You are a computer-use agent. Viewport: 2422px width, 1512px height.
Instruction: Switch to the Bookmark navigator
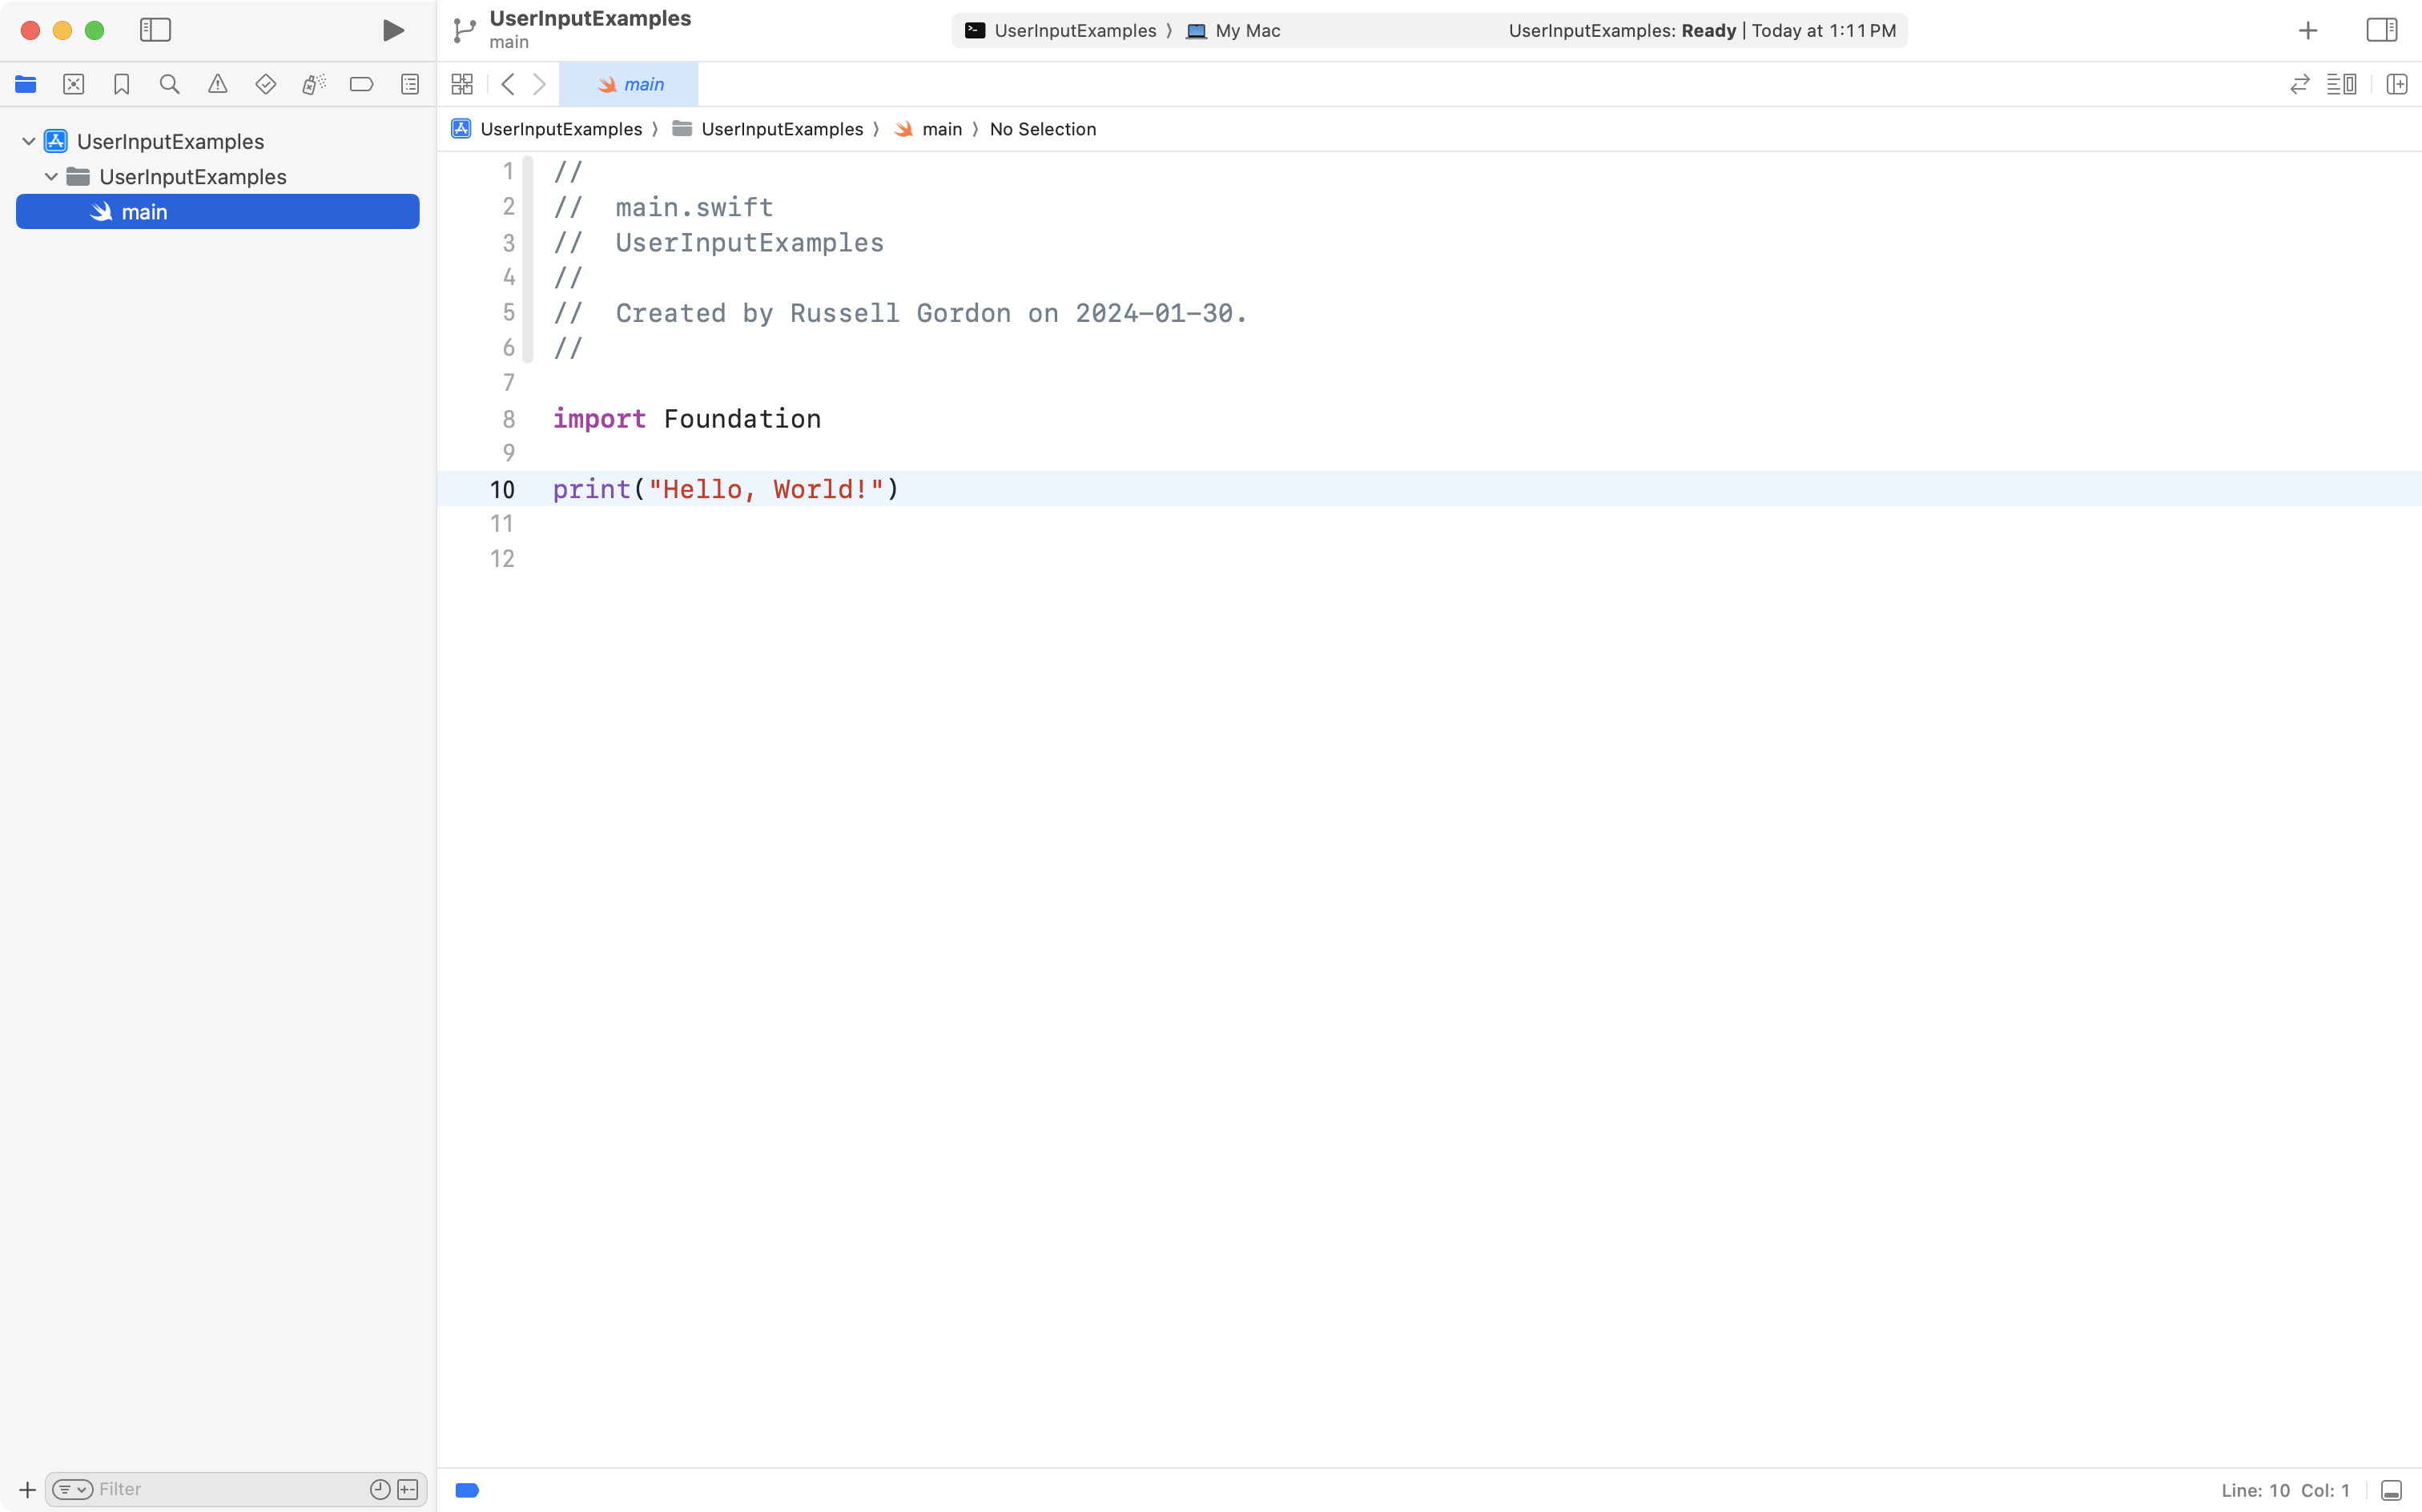pos(122,84)
